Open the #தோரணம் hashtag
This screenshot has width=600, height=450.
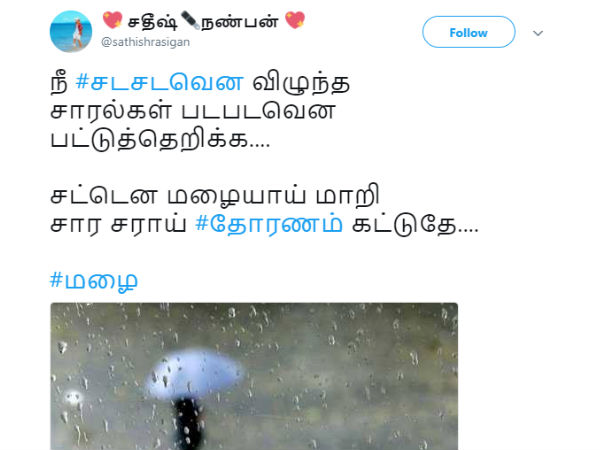pos(269,224)
